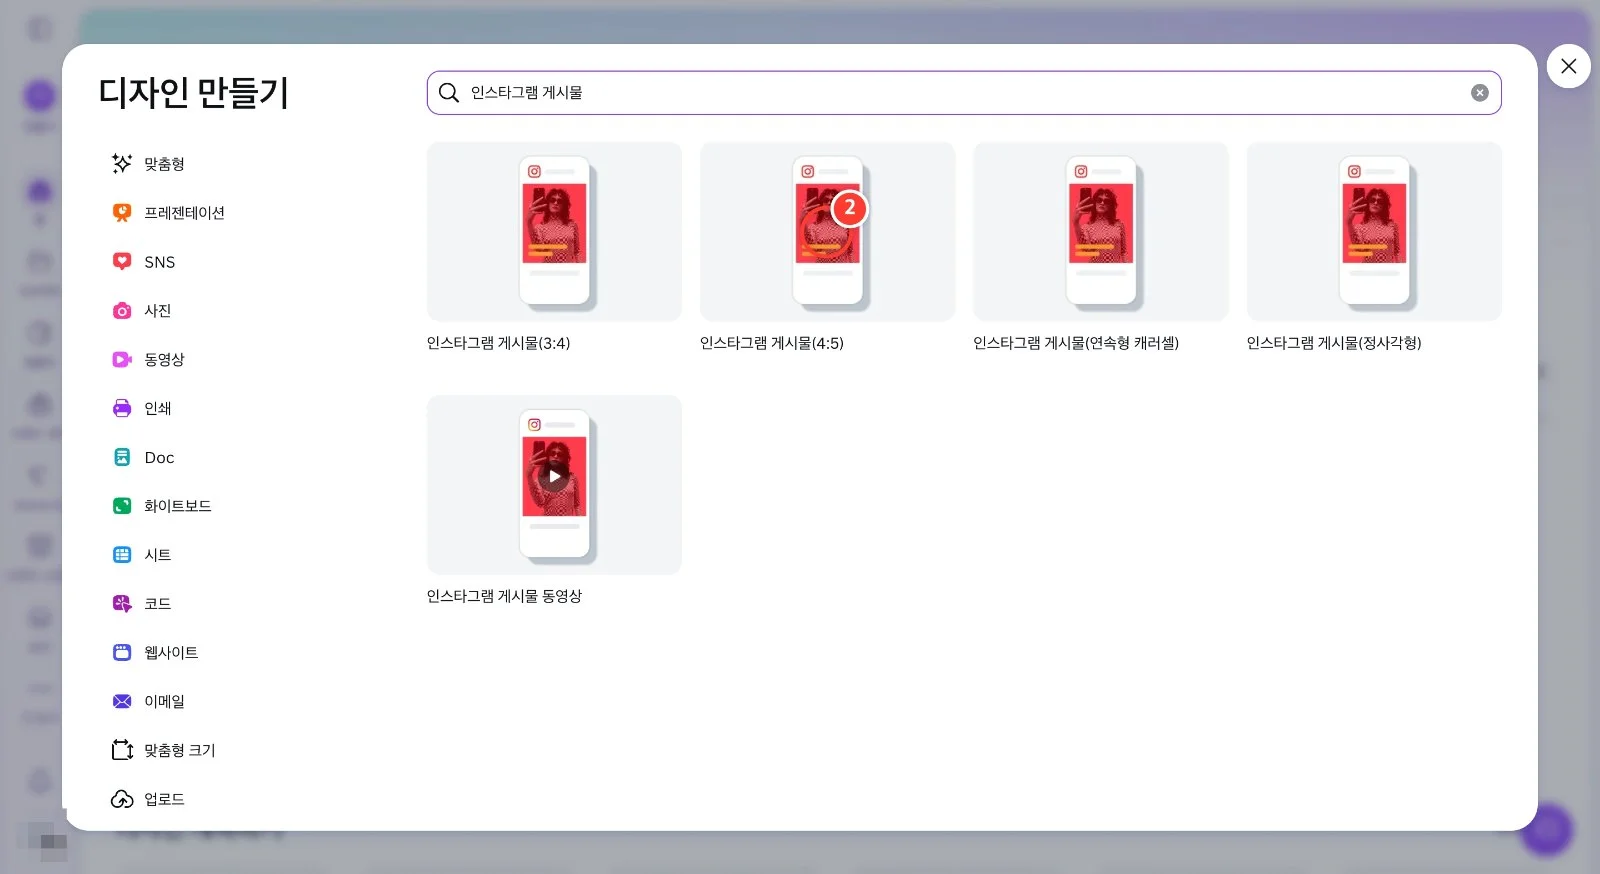Click the 시트 table icon

[x=122, y=554]
